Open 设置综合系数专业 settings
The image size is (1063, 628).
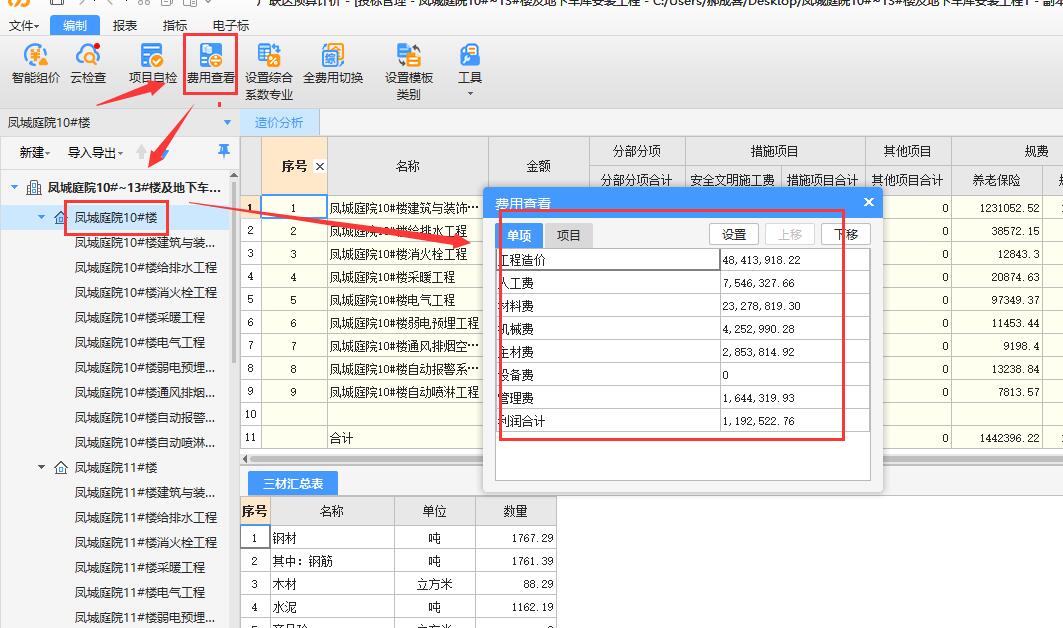[x=268, y=71]
